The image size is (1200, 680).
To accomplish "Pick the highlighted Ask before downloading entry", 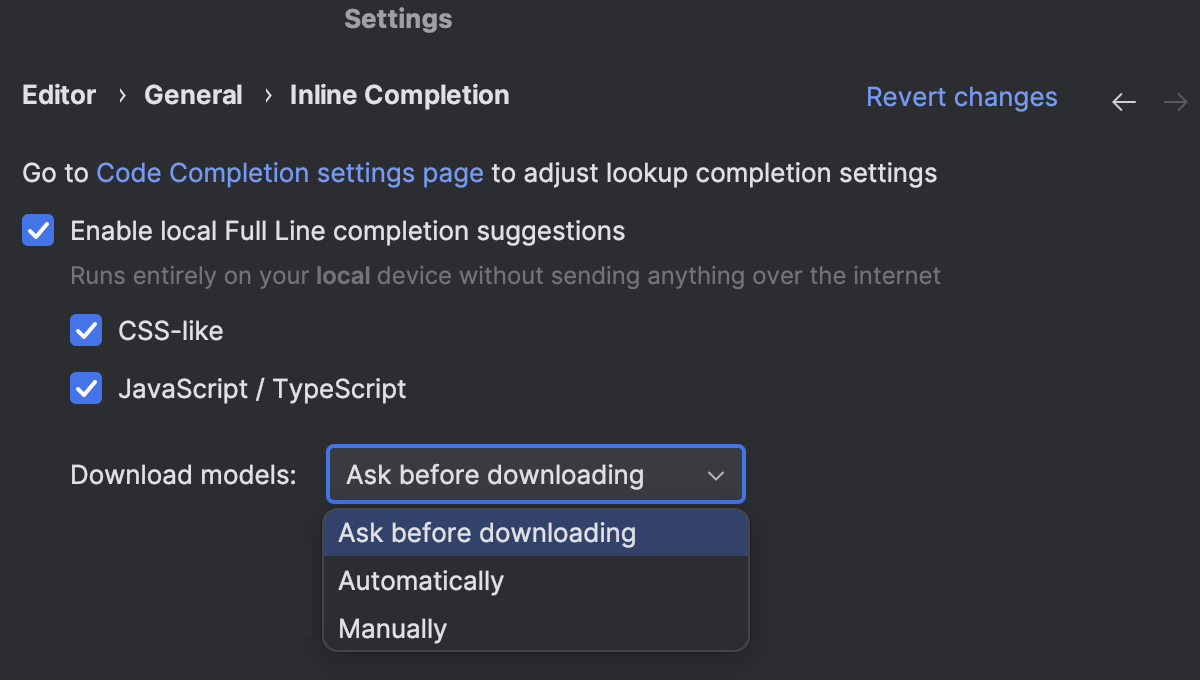I will [488, 533].
